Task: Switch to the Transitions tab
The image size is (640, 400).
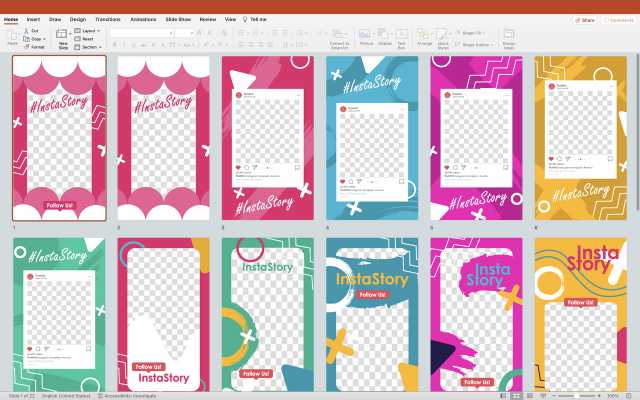Action: tap(107, 19)
